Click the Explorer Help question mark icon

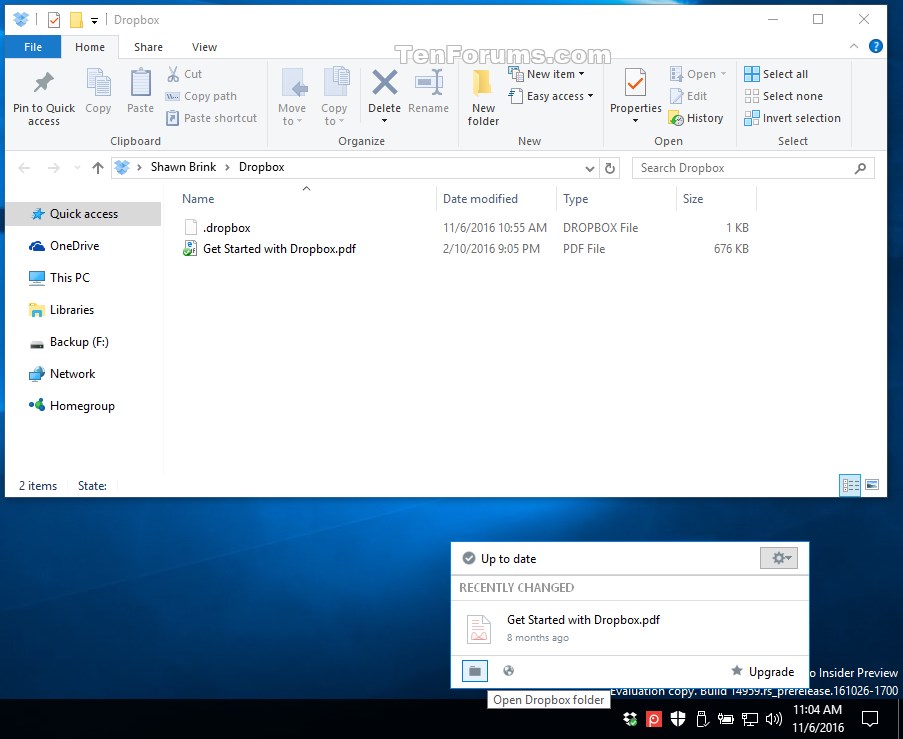click(875, 46)
